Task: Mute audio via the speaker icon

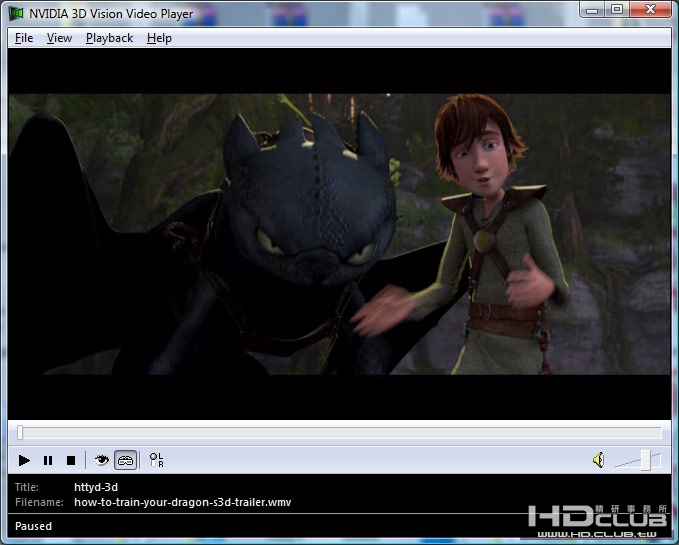Action: [x=599, y=460]
